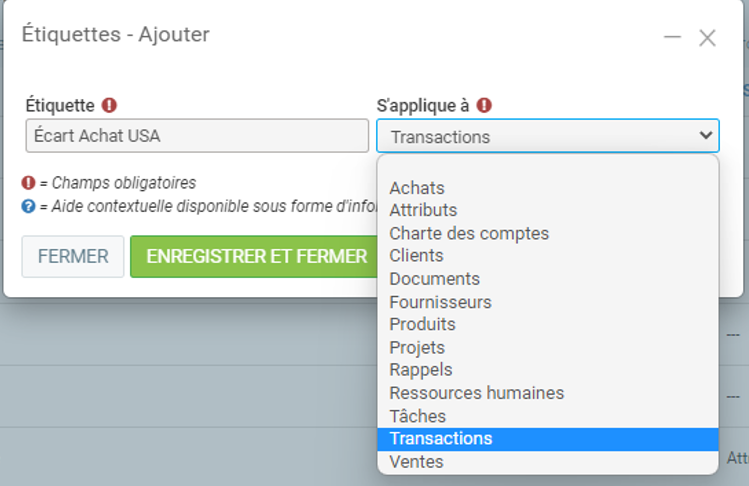This screenshot has width=749, height=486.
Task: Click the blue contextual help icon
Action: [x=29, y=206]
